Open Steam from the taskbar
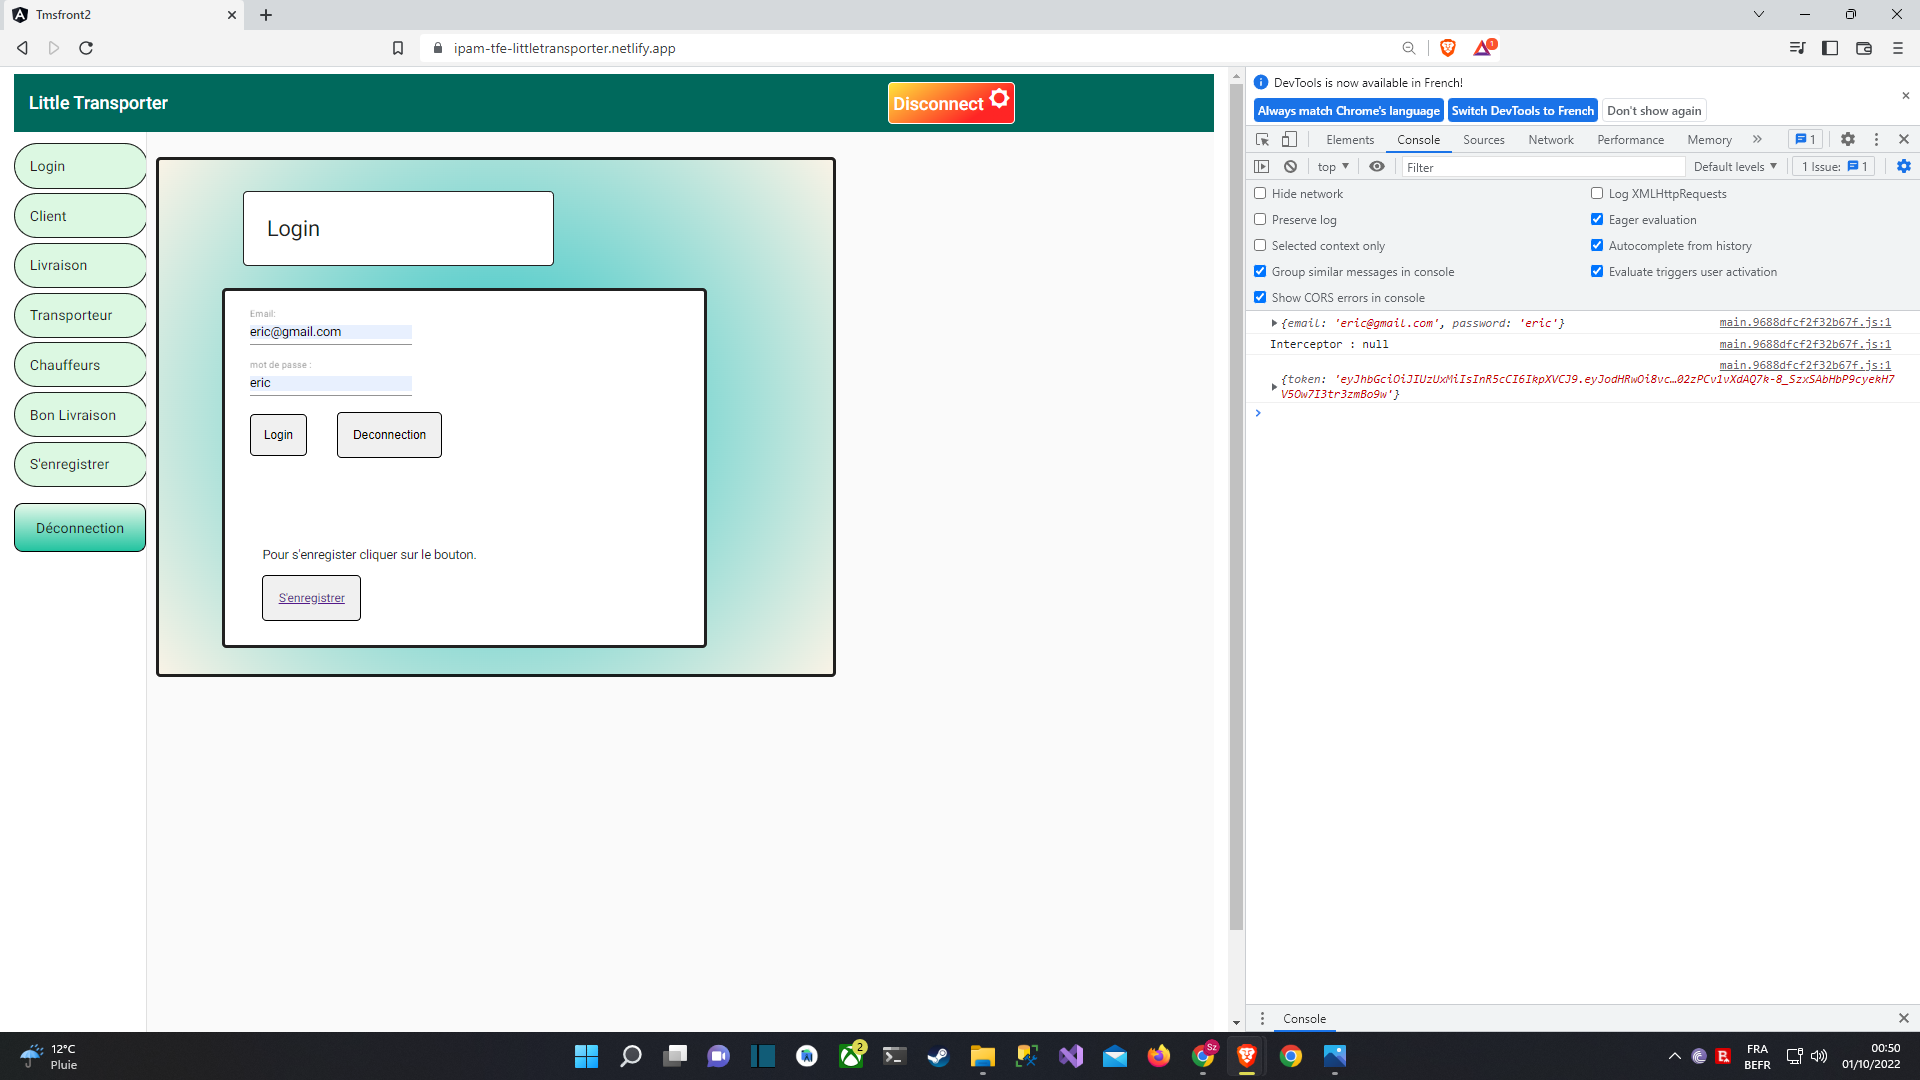The width and height of the screenshot is (1920, 1080). pos(938,1056)
